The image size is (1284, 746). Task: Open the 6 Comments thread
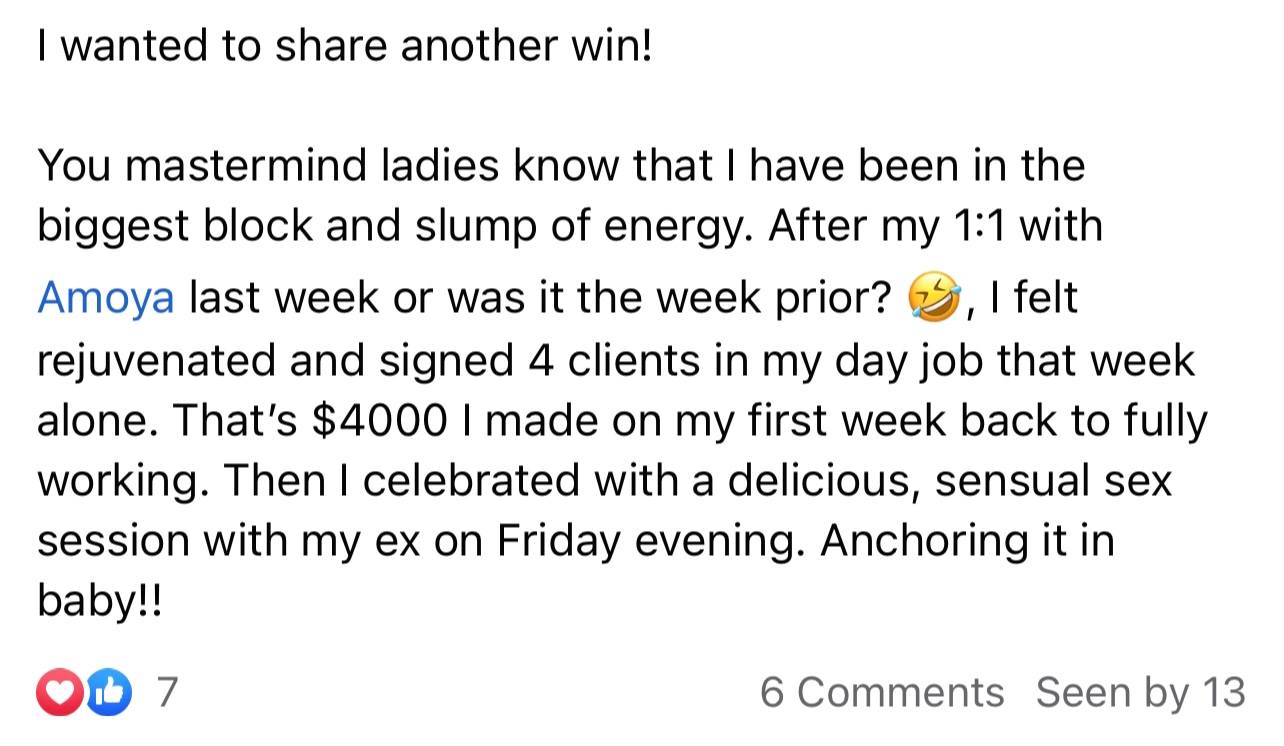(882, 692)
